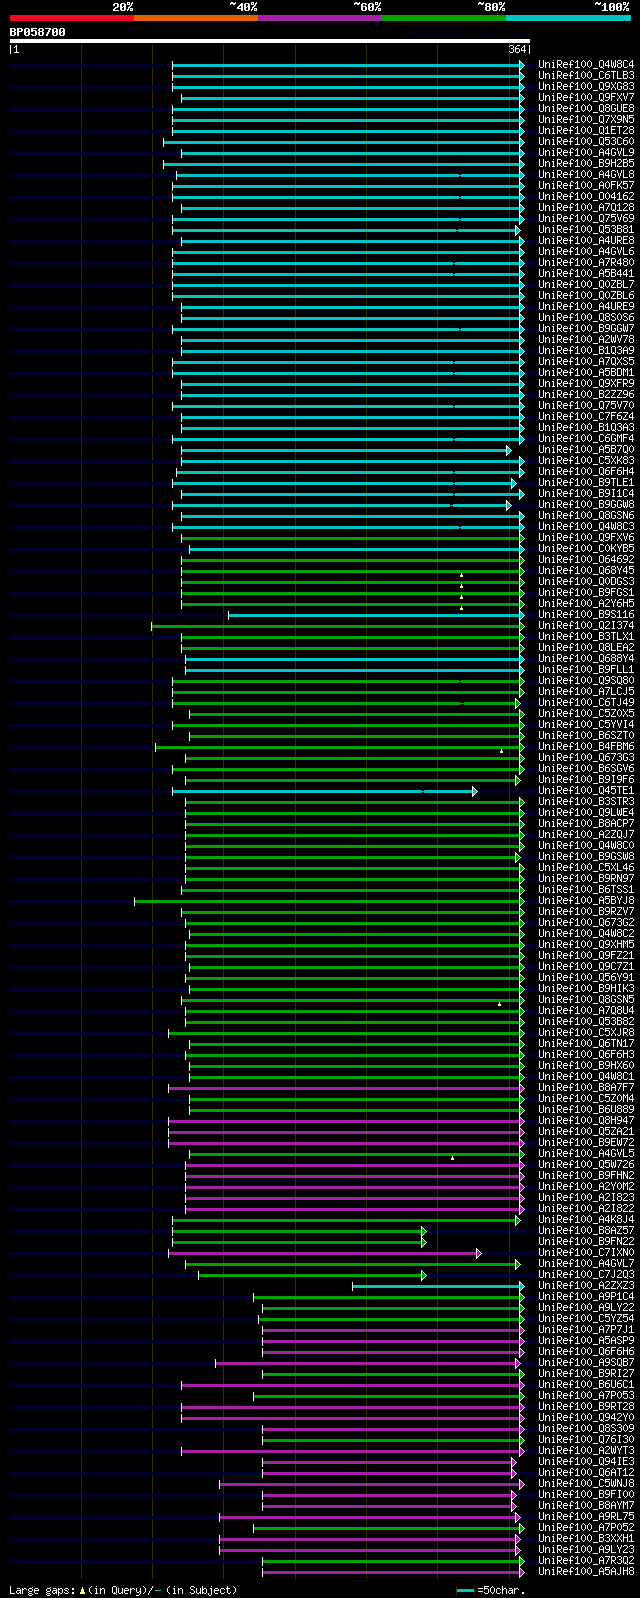Click the UniRef100_Q9XHM5 identifier
This screenshot has height=1598, width=640.
[x=586, y=944]
